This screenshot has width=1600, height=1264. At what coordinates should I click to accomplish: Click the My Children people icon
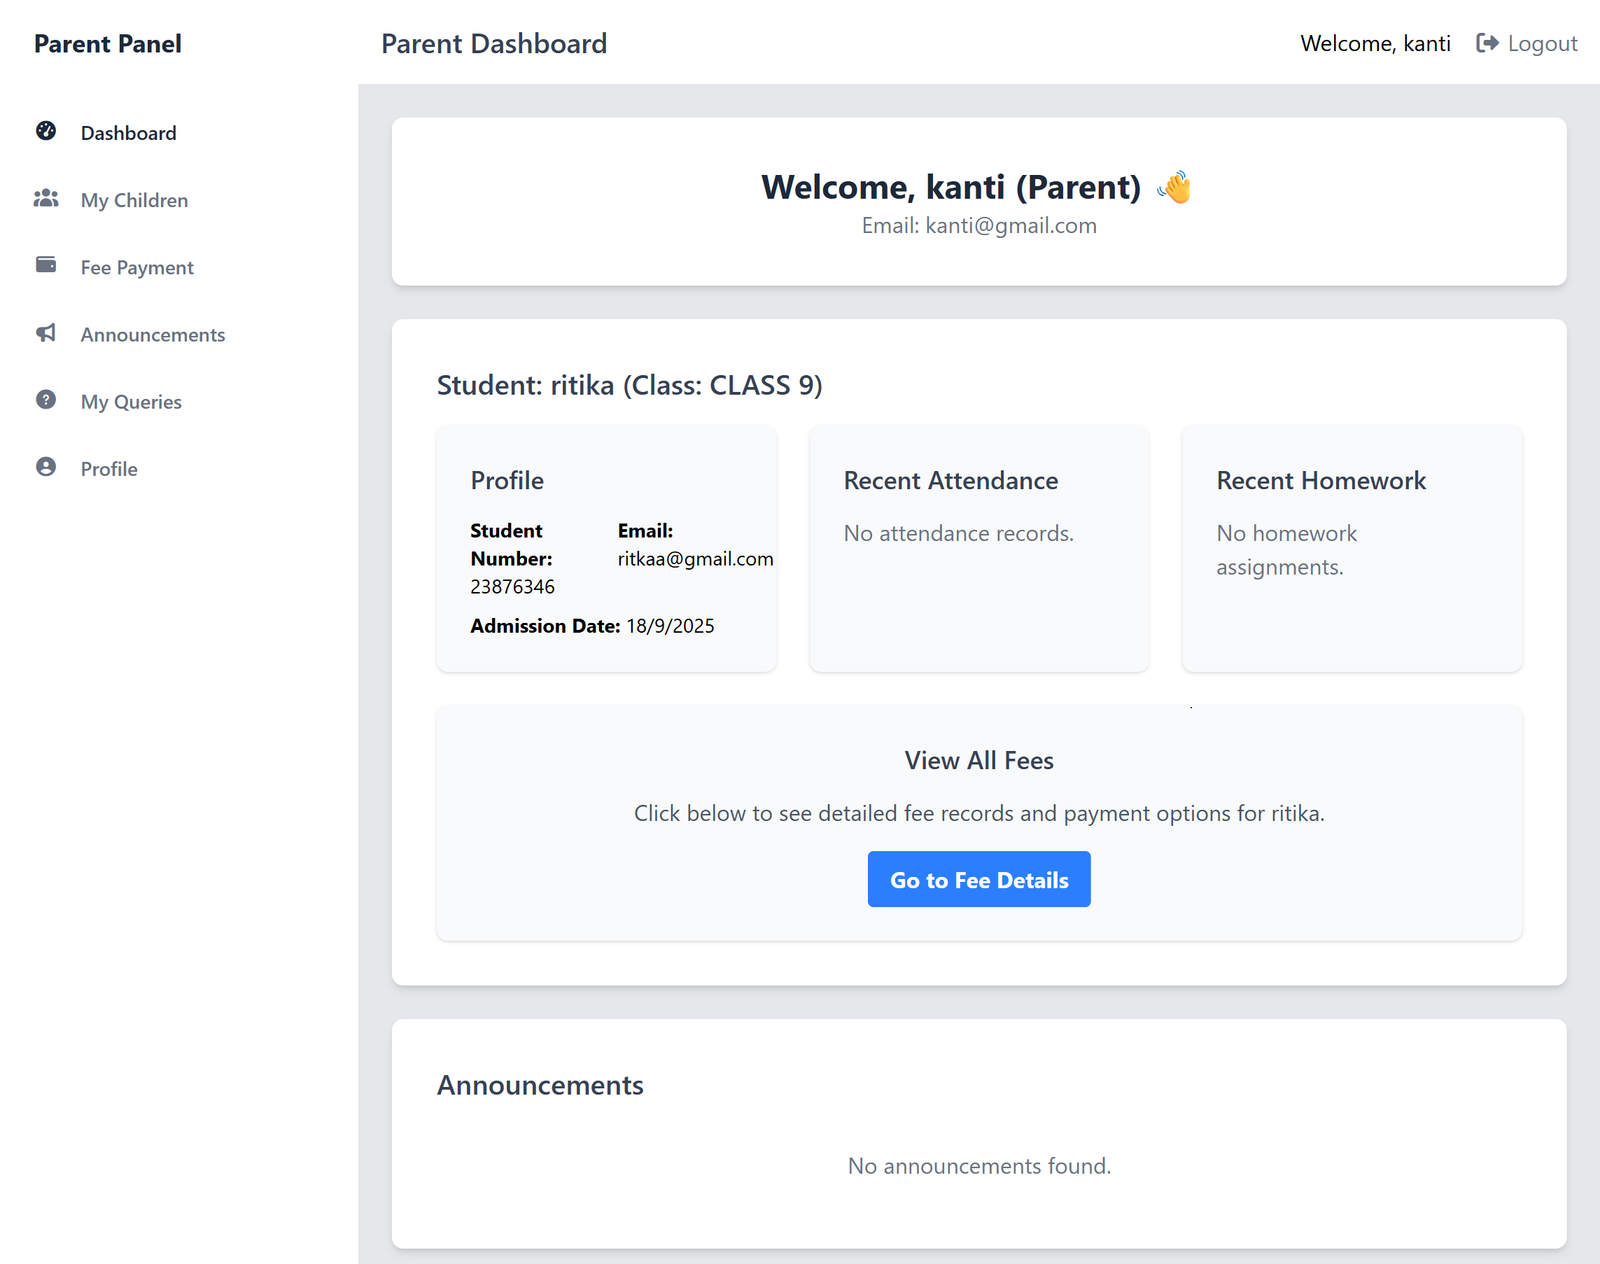(46, 199)
